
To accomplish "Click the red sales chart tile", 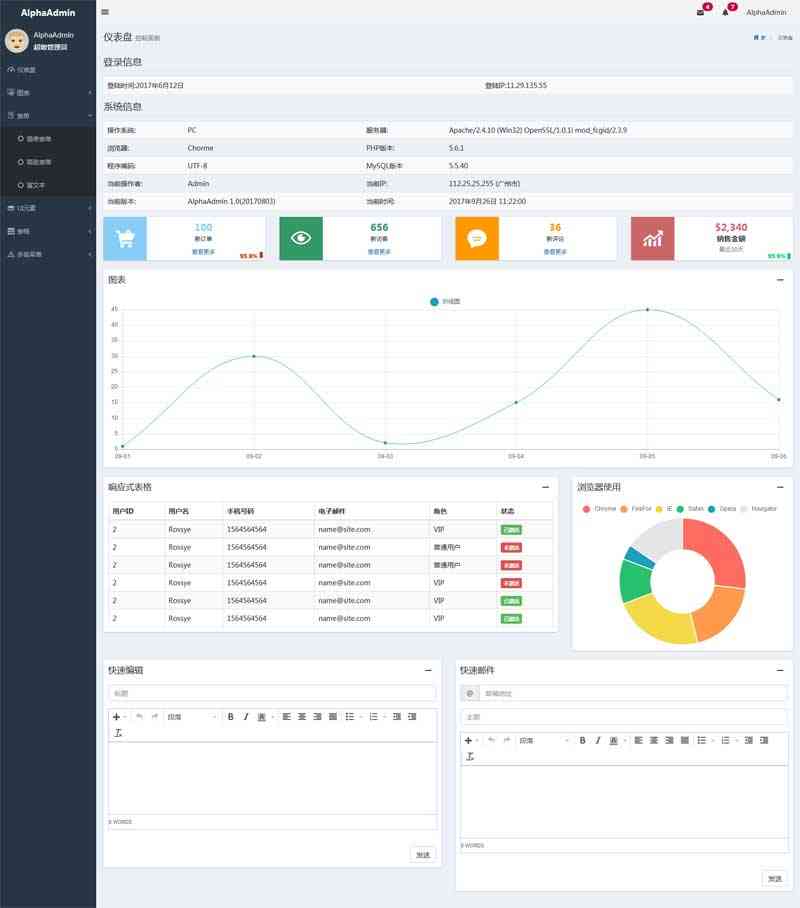I will tap(652, 239).
